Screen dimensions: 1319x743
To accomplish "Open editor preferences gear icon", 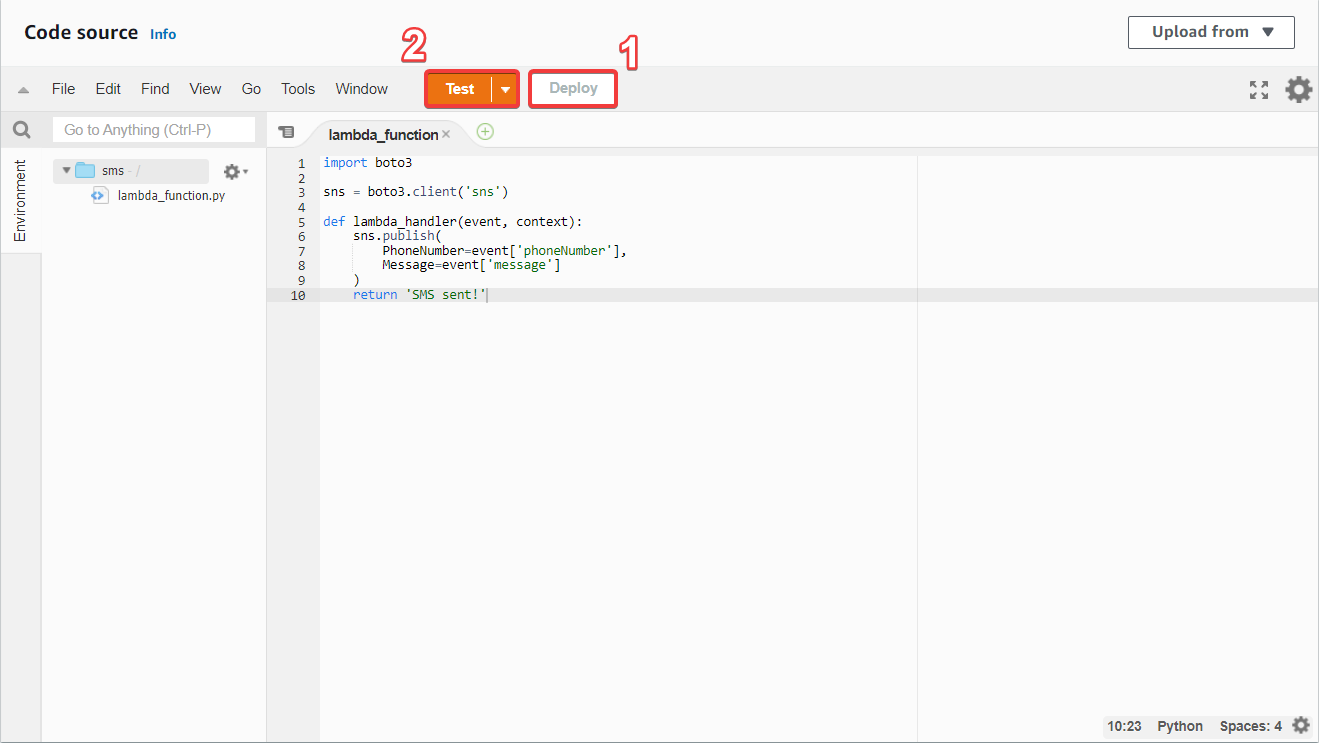I will 1298,89.
